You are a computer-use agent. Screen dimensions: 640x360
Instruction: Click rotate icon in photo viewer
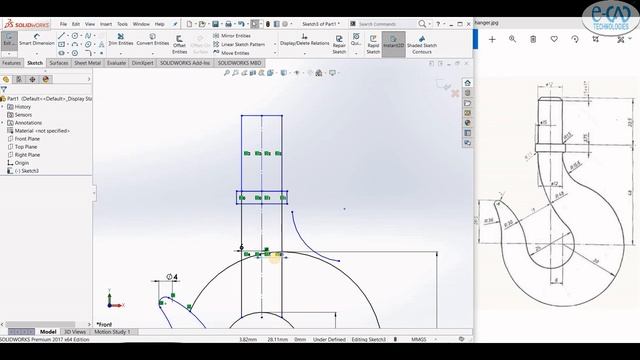pyautogui.click(x=575, y=39)
